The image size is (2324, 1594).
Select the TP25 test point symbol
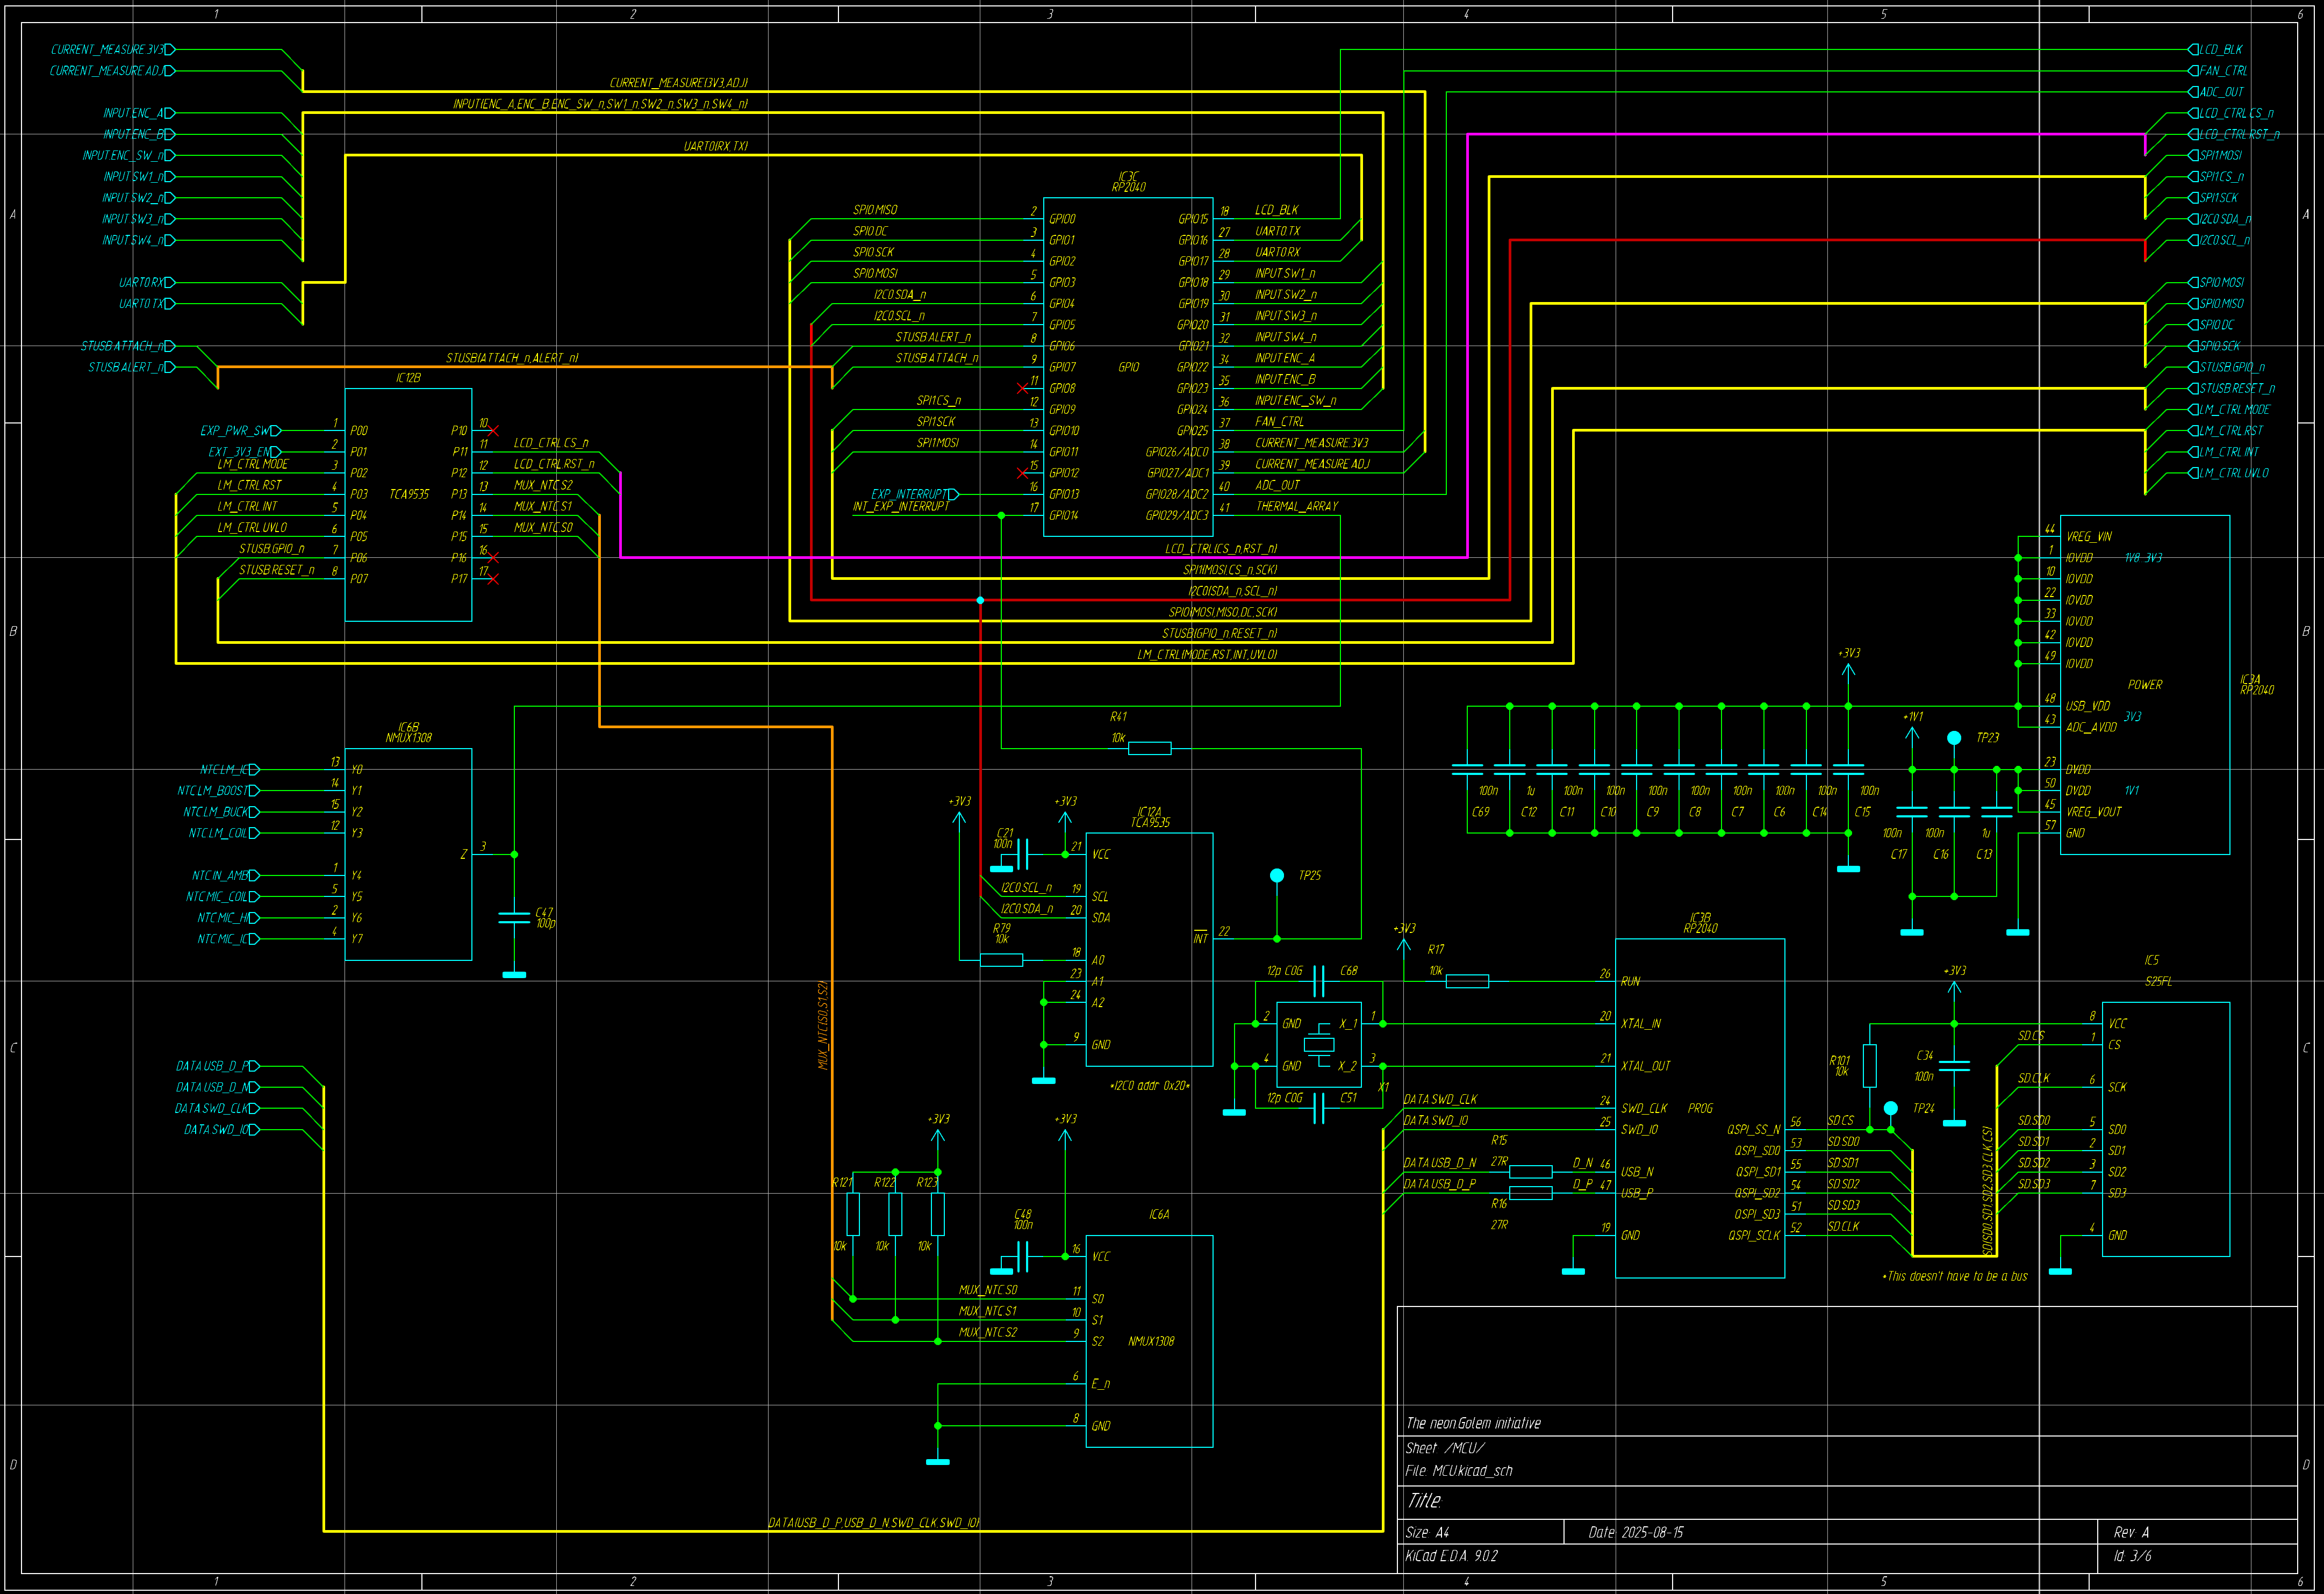(x=1277, y=876)
